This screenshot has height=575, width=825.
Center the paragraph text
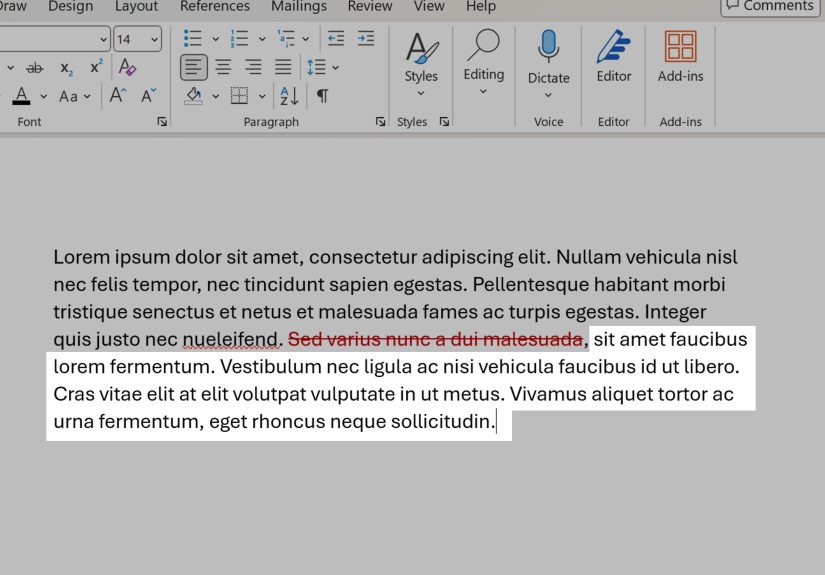[224, 67]
